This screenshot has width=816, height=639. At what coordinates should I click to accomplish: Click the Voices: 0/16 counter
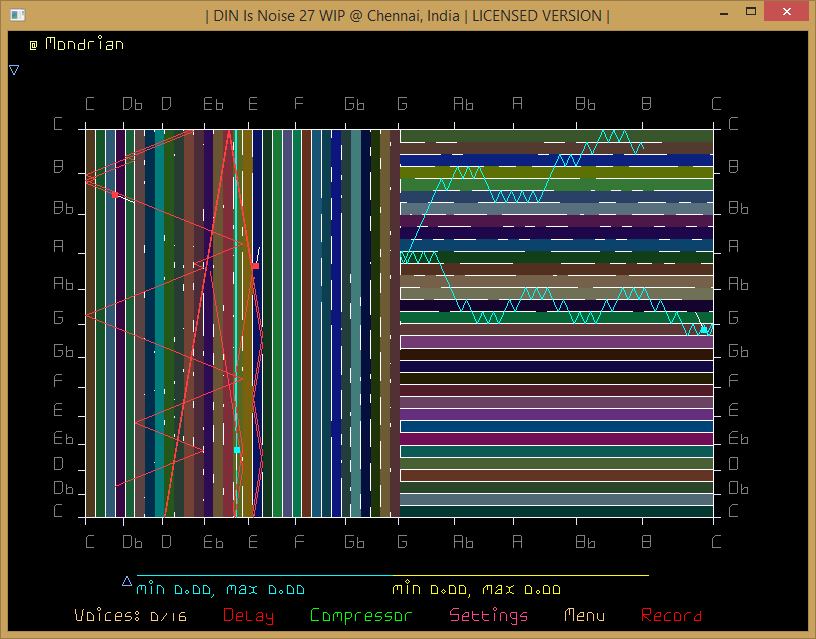click(x=130, y=616)
